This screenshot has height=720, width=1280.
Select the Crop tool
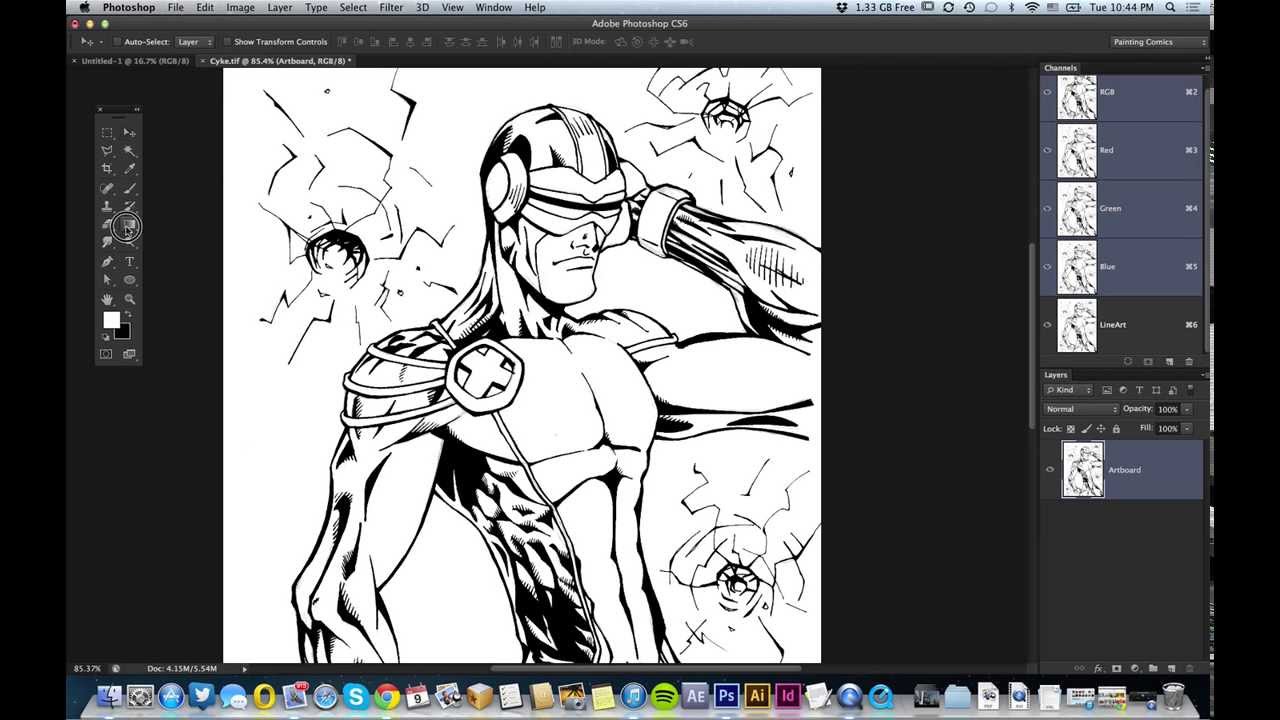[107, 169]
